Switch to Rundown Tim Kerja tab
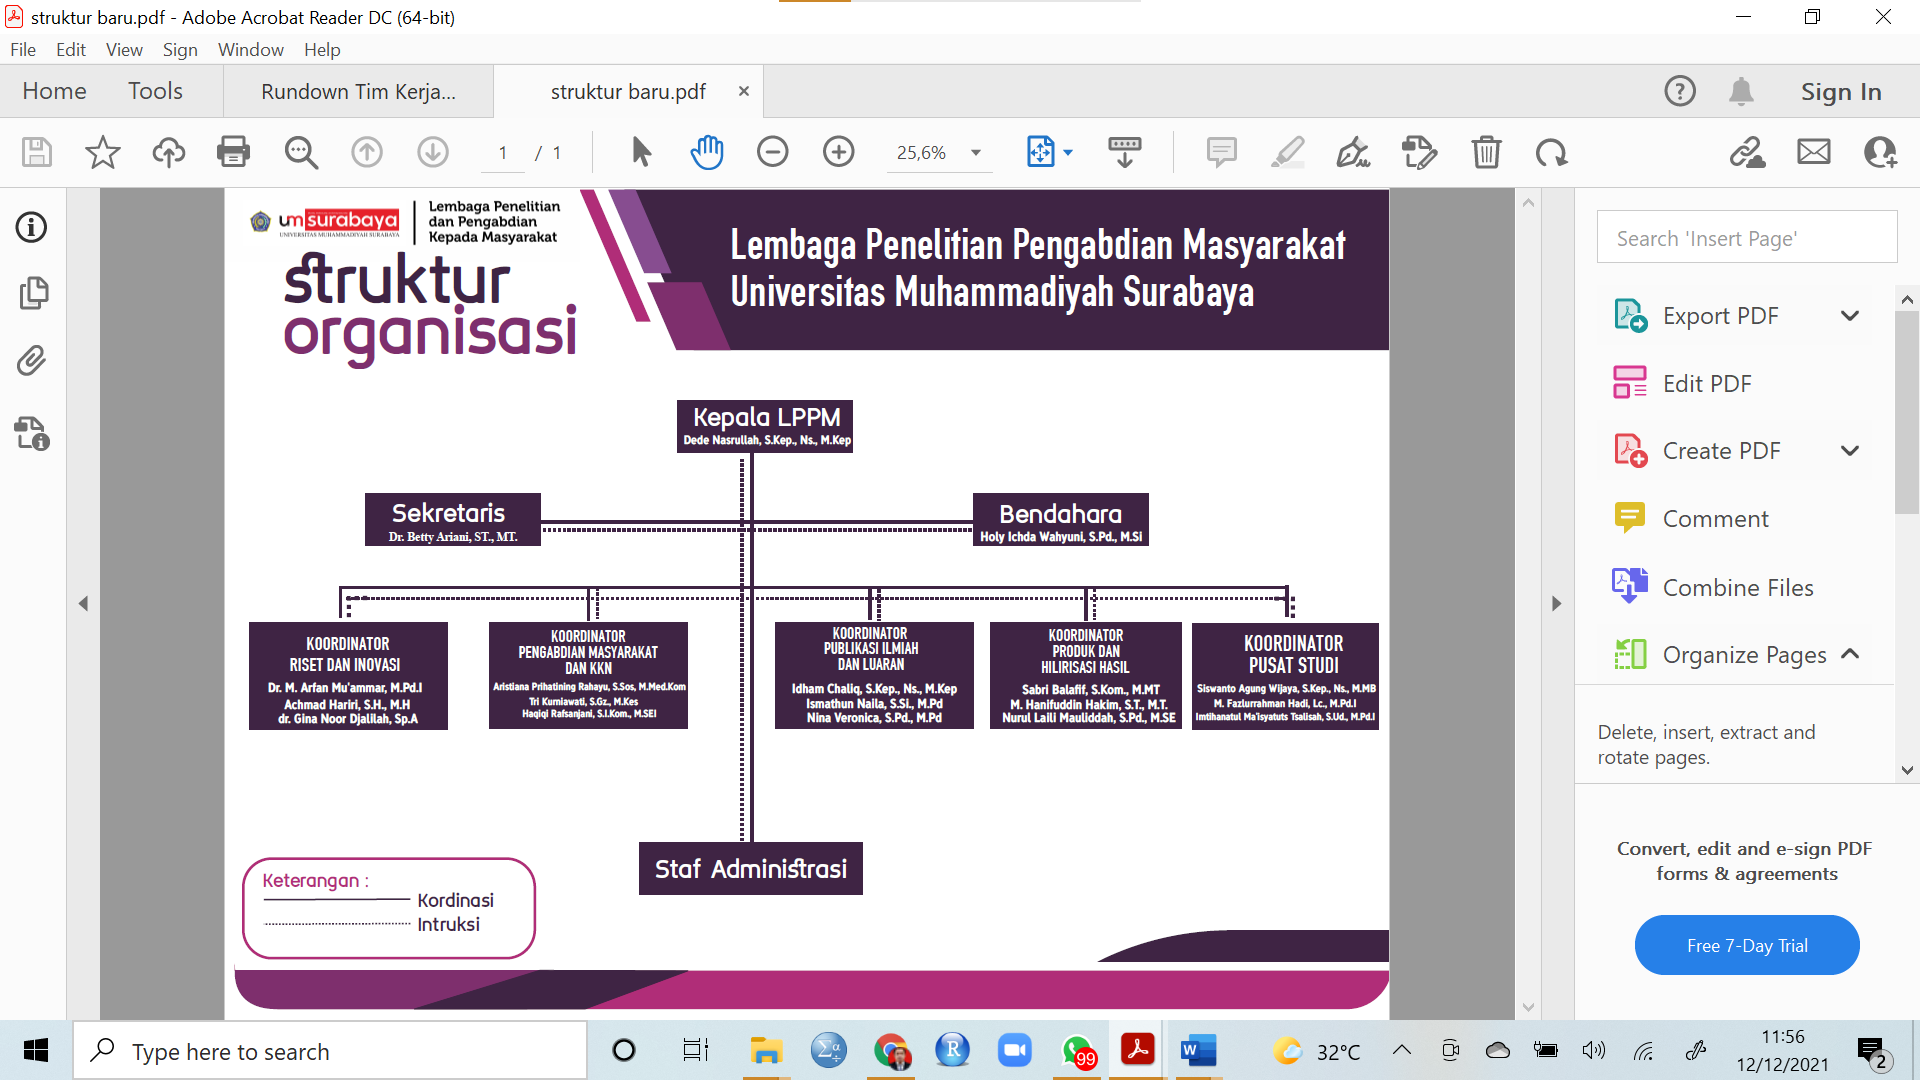 click(x=358, y=92)
